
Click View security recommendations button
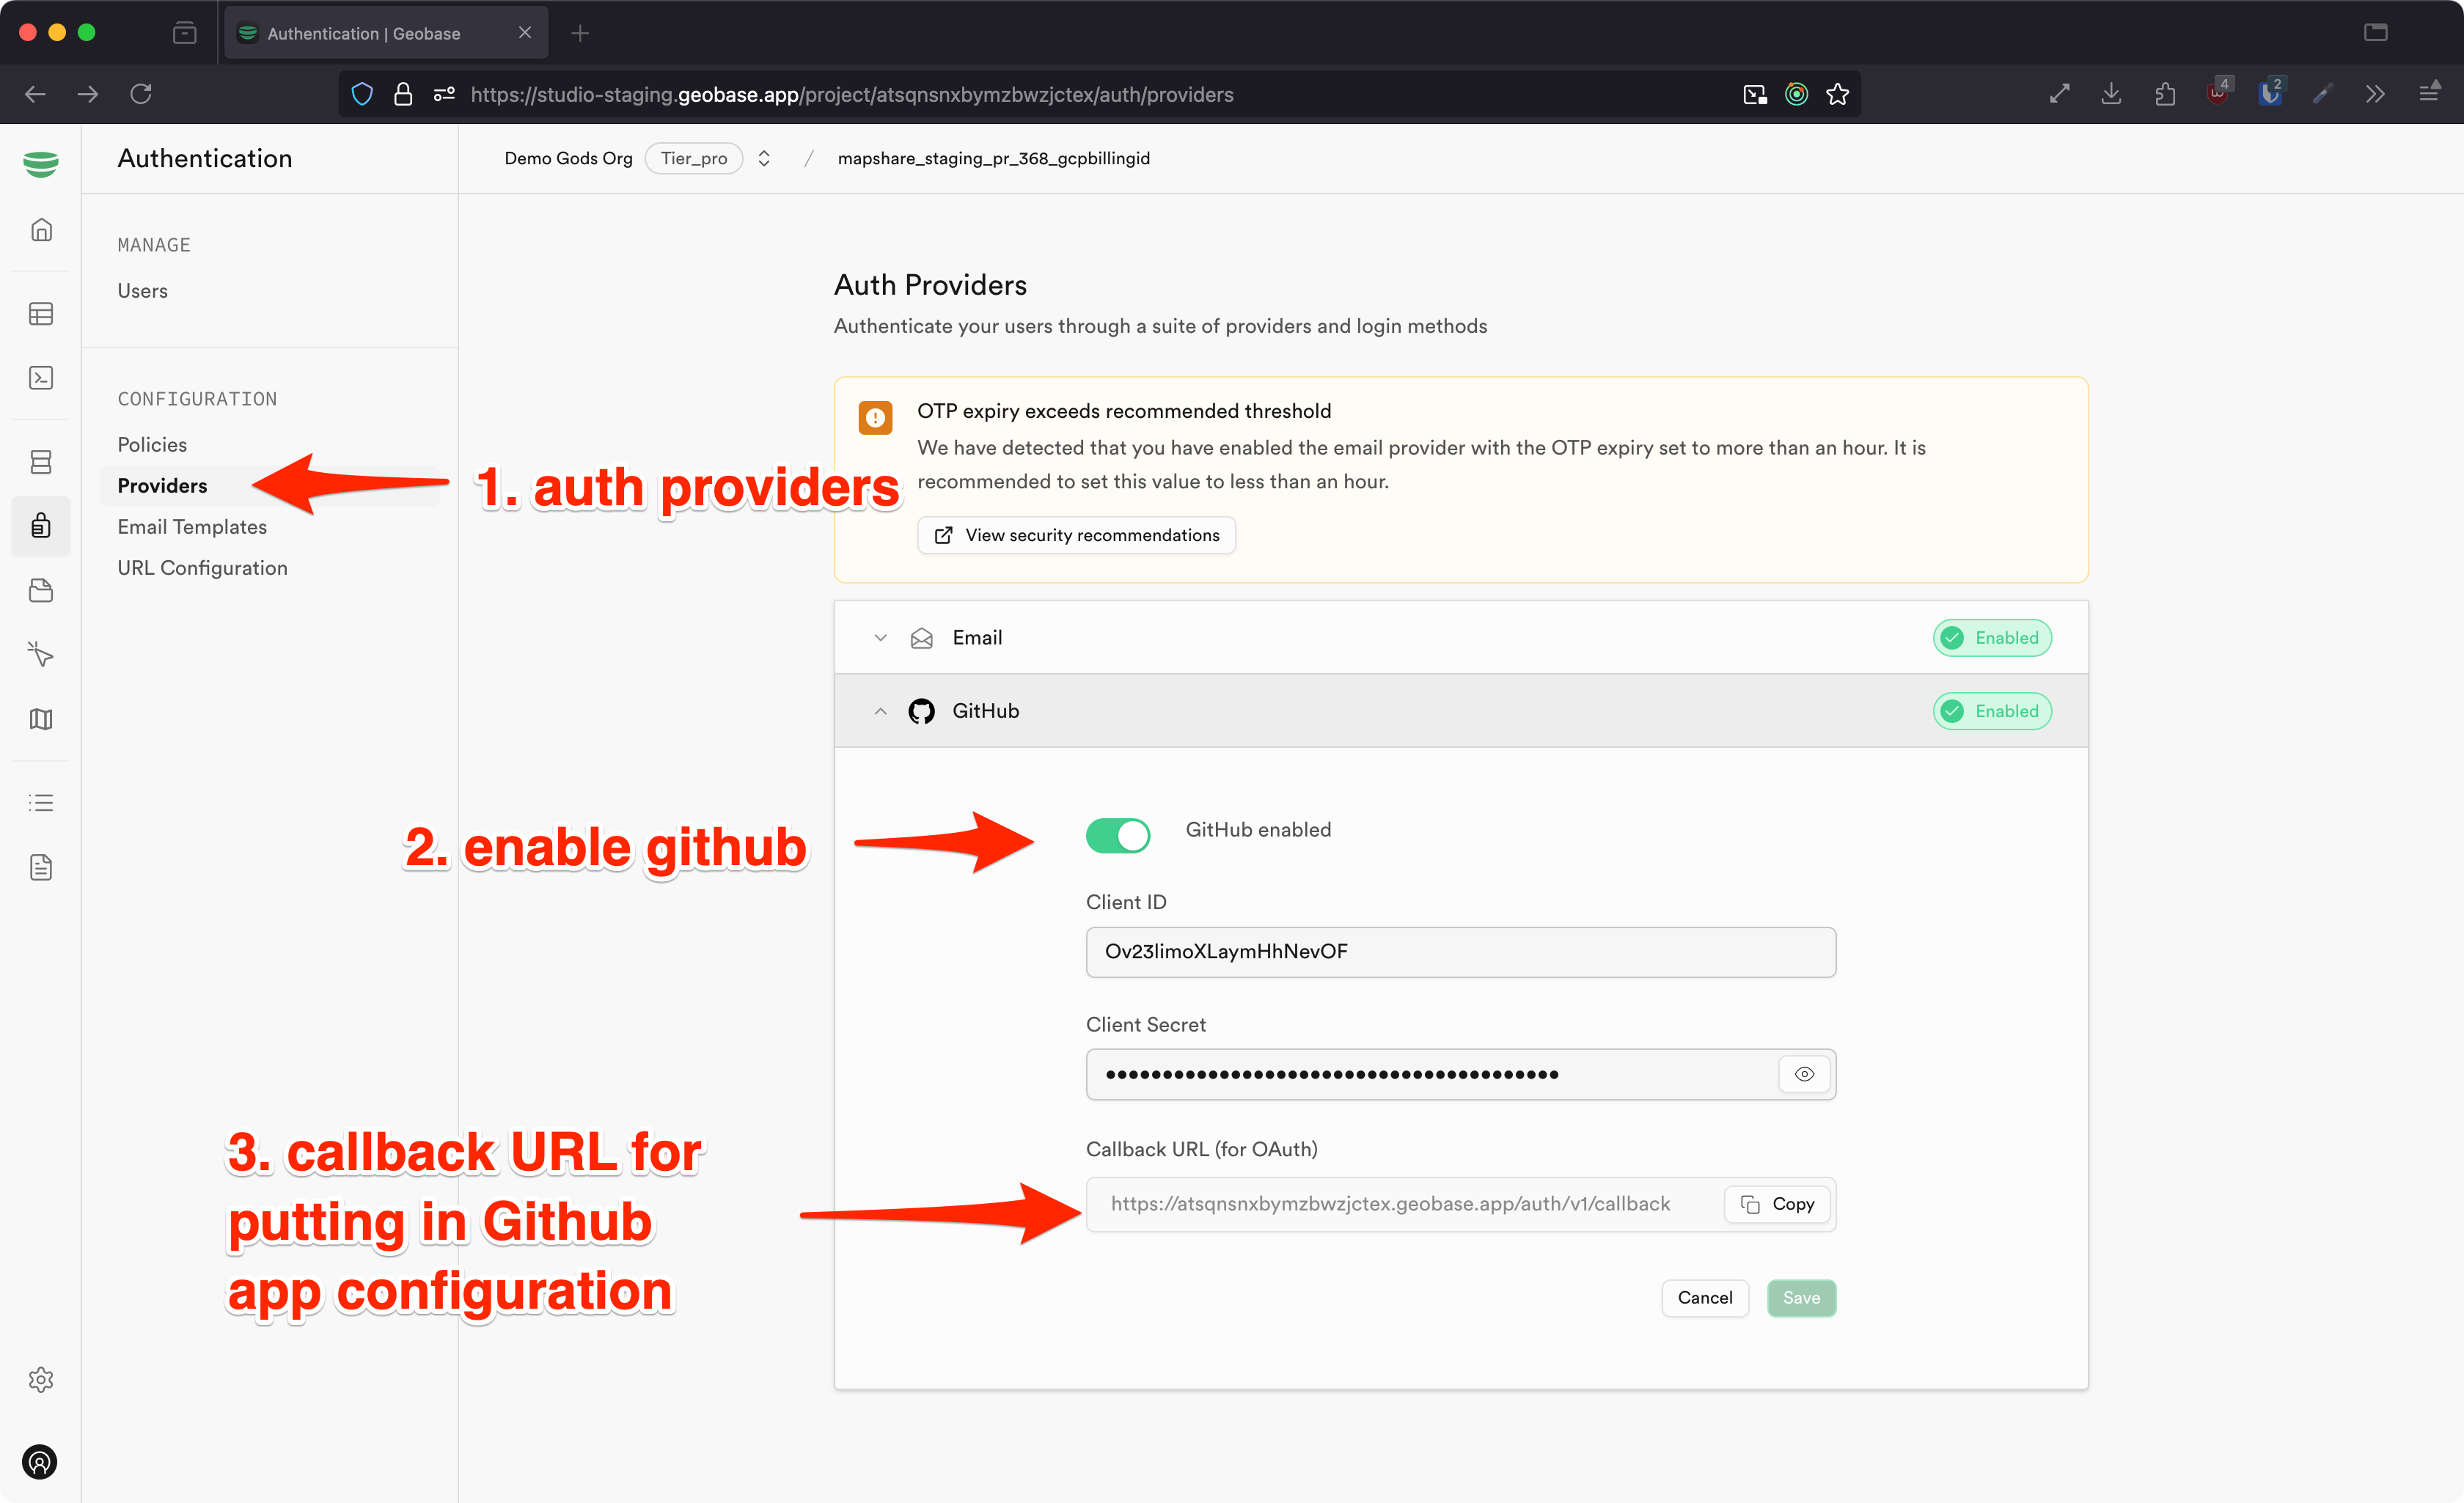pos(1077,535)
